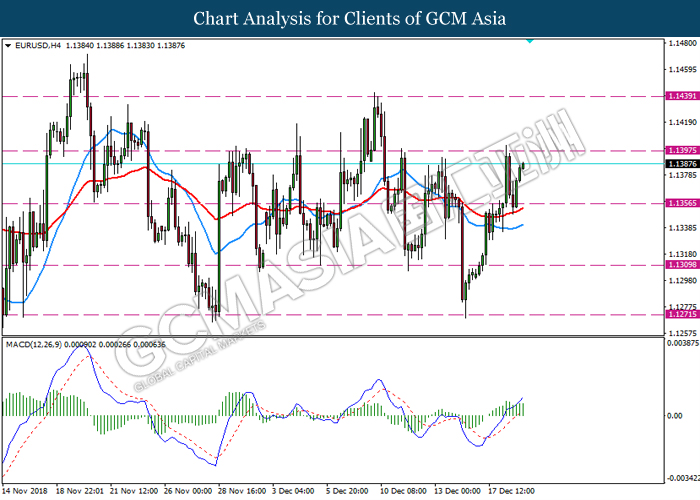This screenshot has width=700, height=500.
Task: Click the 1.12575 axis value
Action: (x=682, y=333)
